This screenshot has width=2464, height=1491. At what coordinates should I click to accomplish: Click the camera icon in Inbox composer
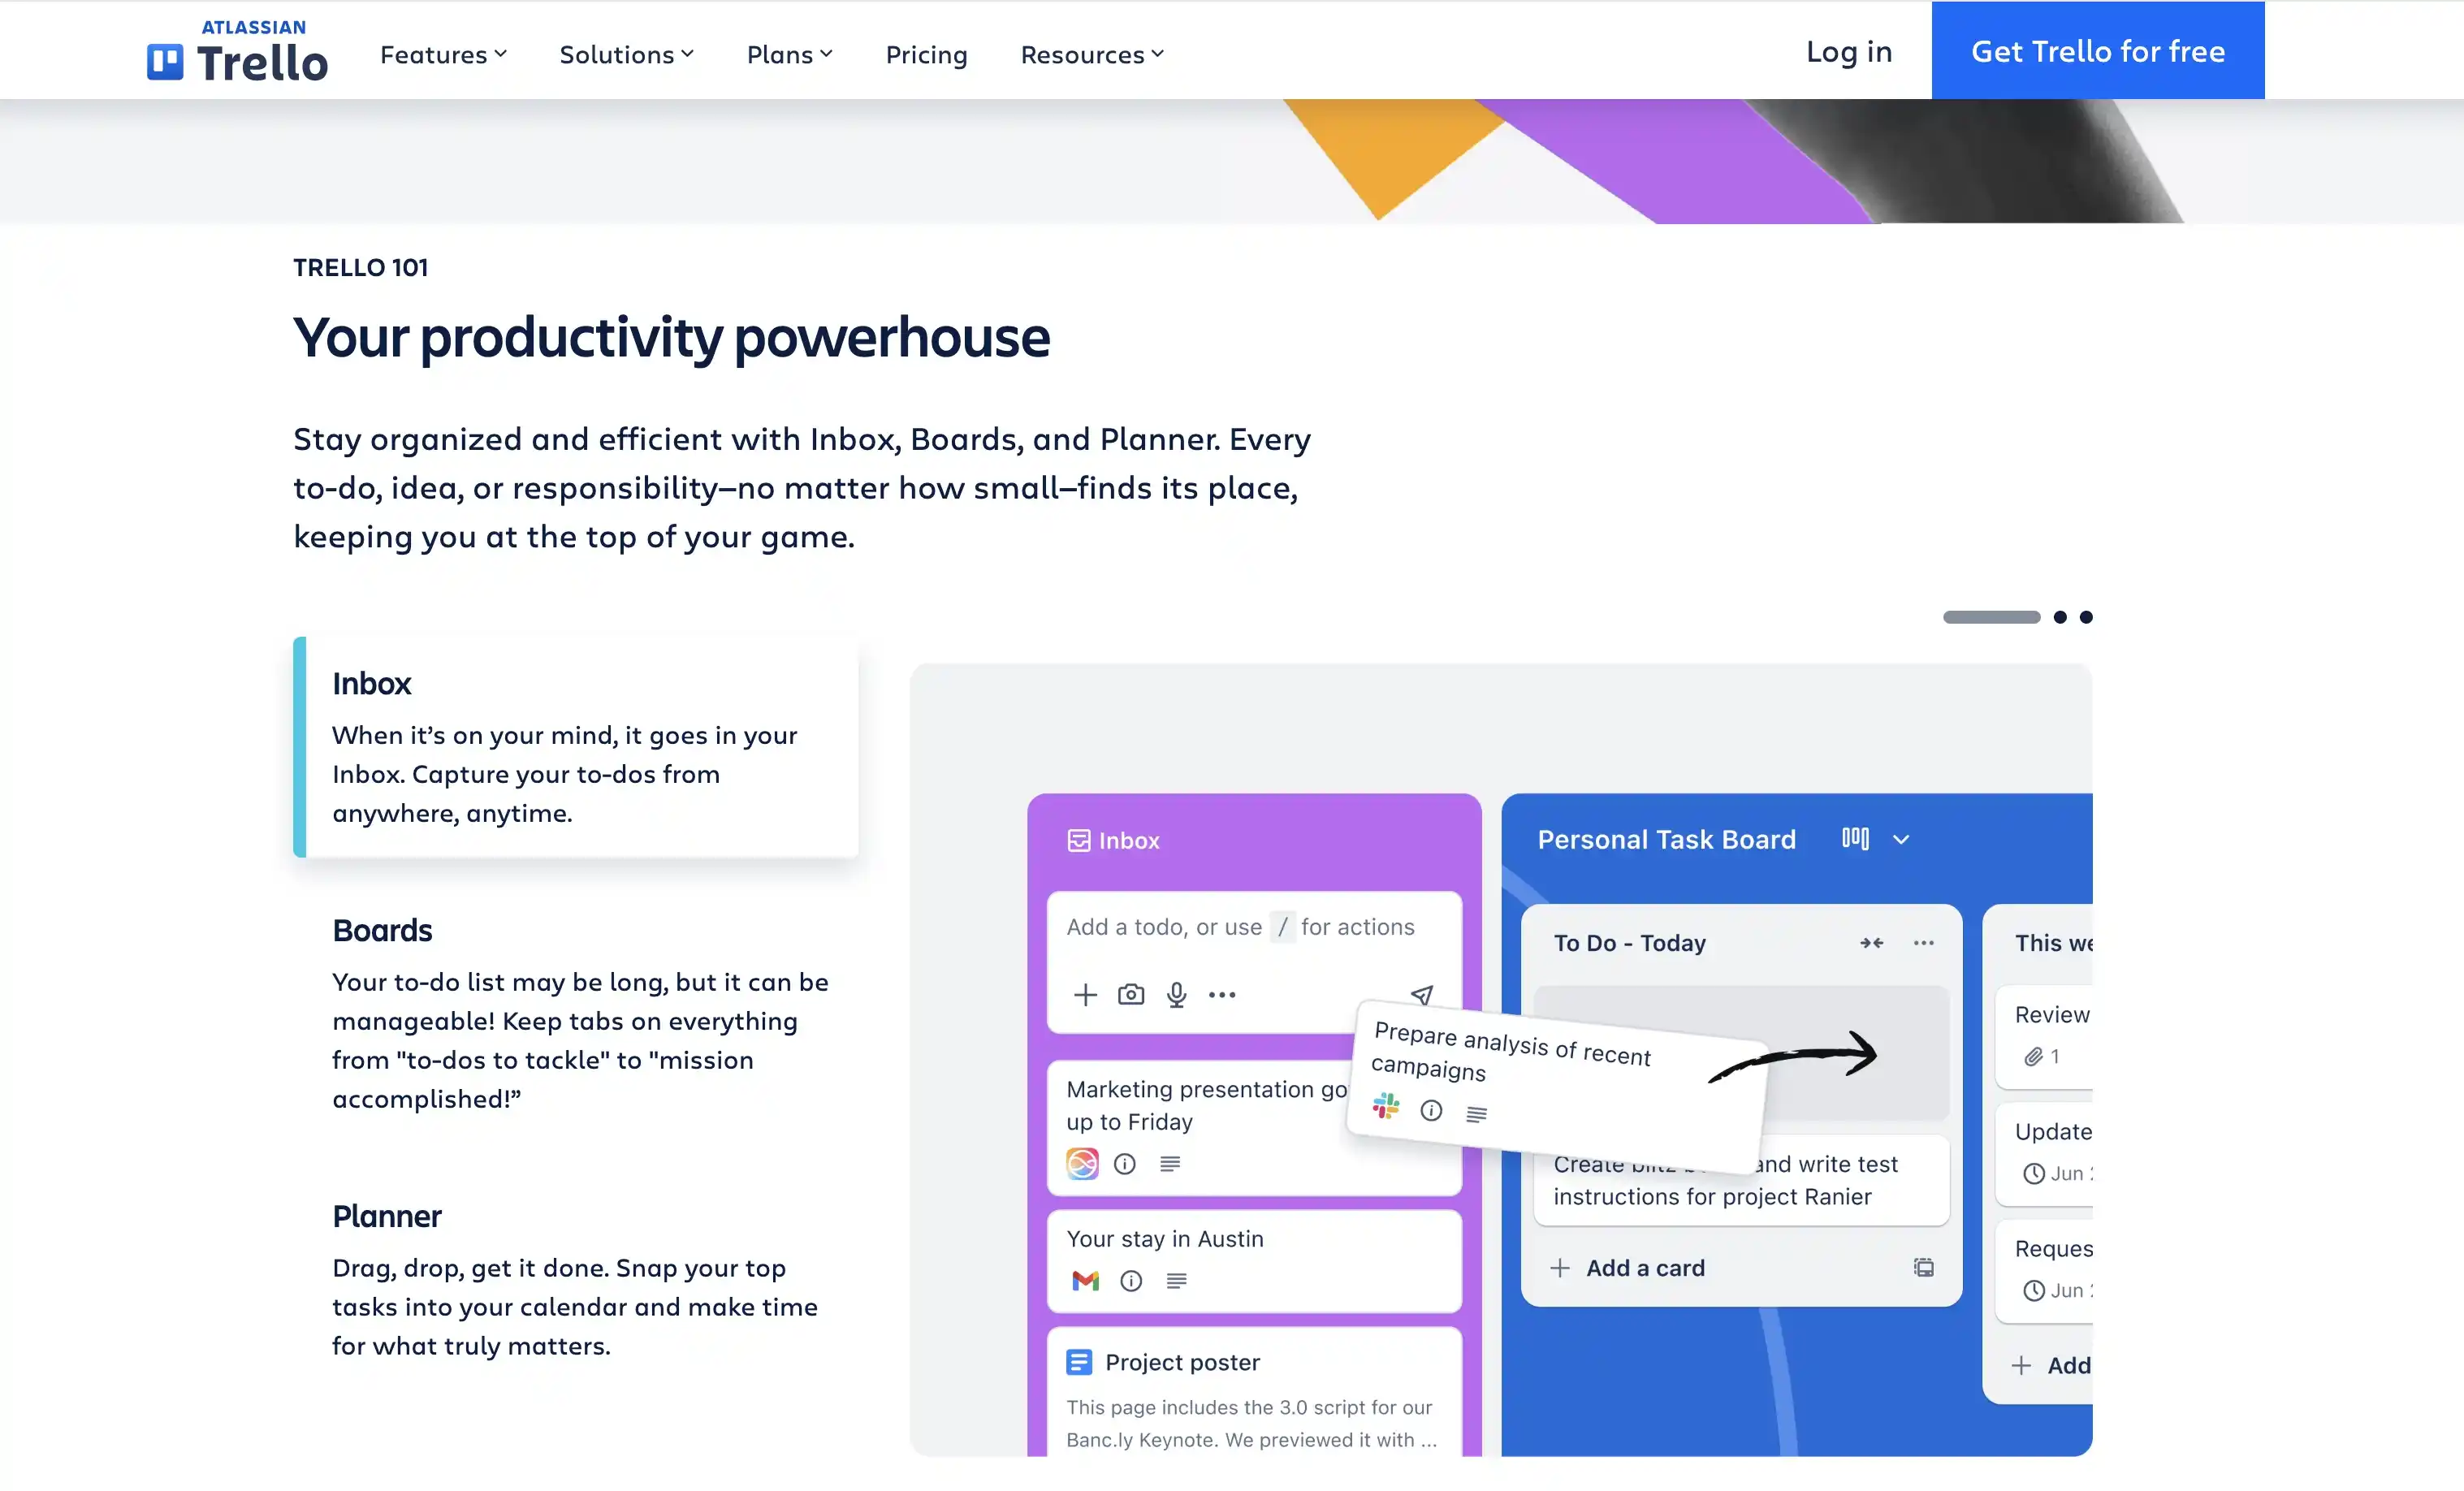click(1131, 994)
